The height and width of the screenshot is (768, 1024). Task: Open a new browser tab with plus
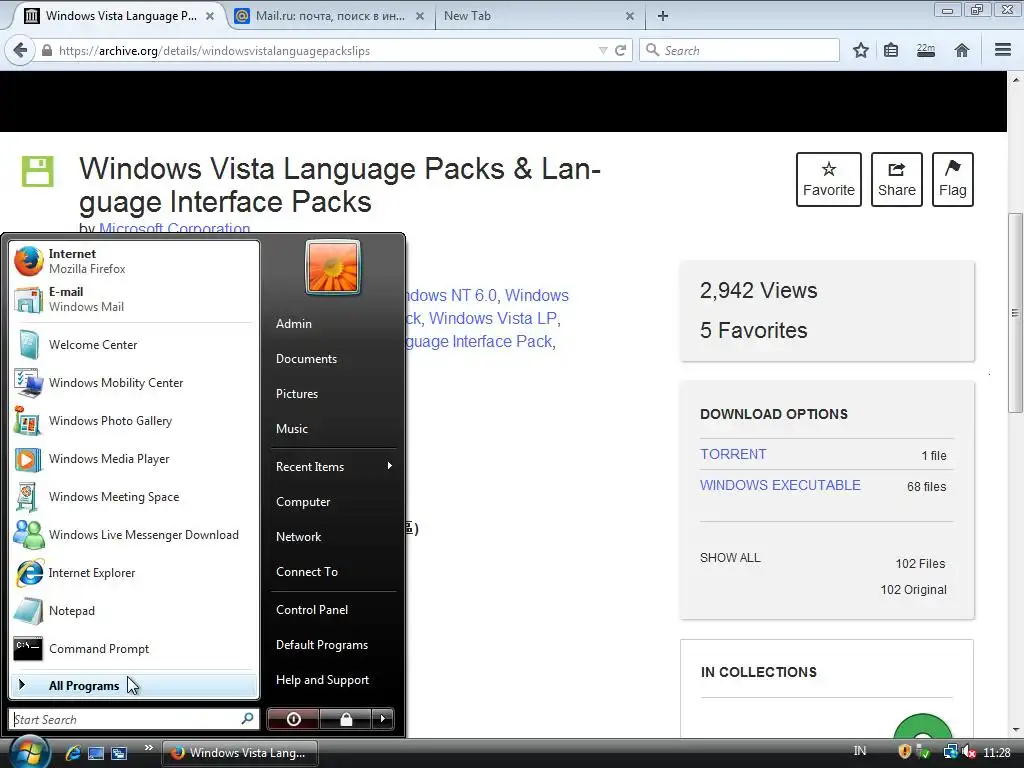click(663, 16)
